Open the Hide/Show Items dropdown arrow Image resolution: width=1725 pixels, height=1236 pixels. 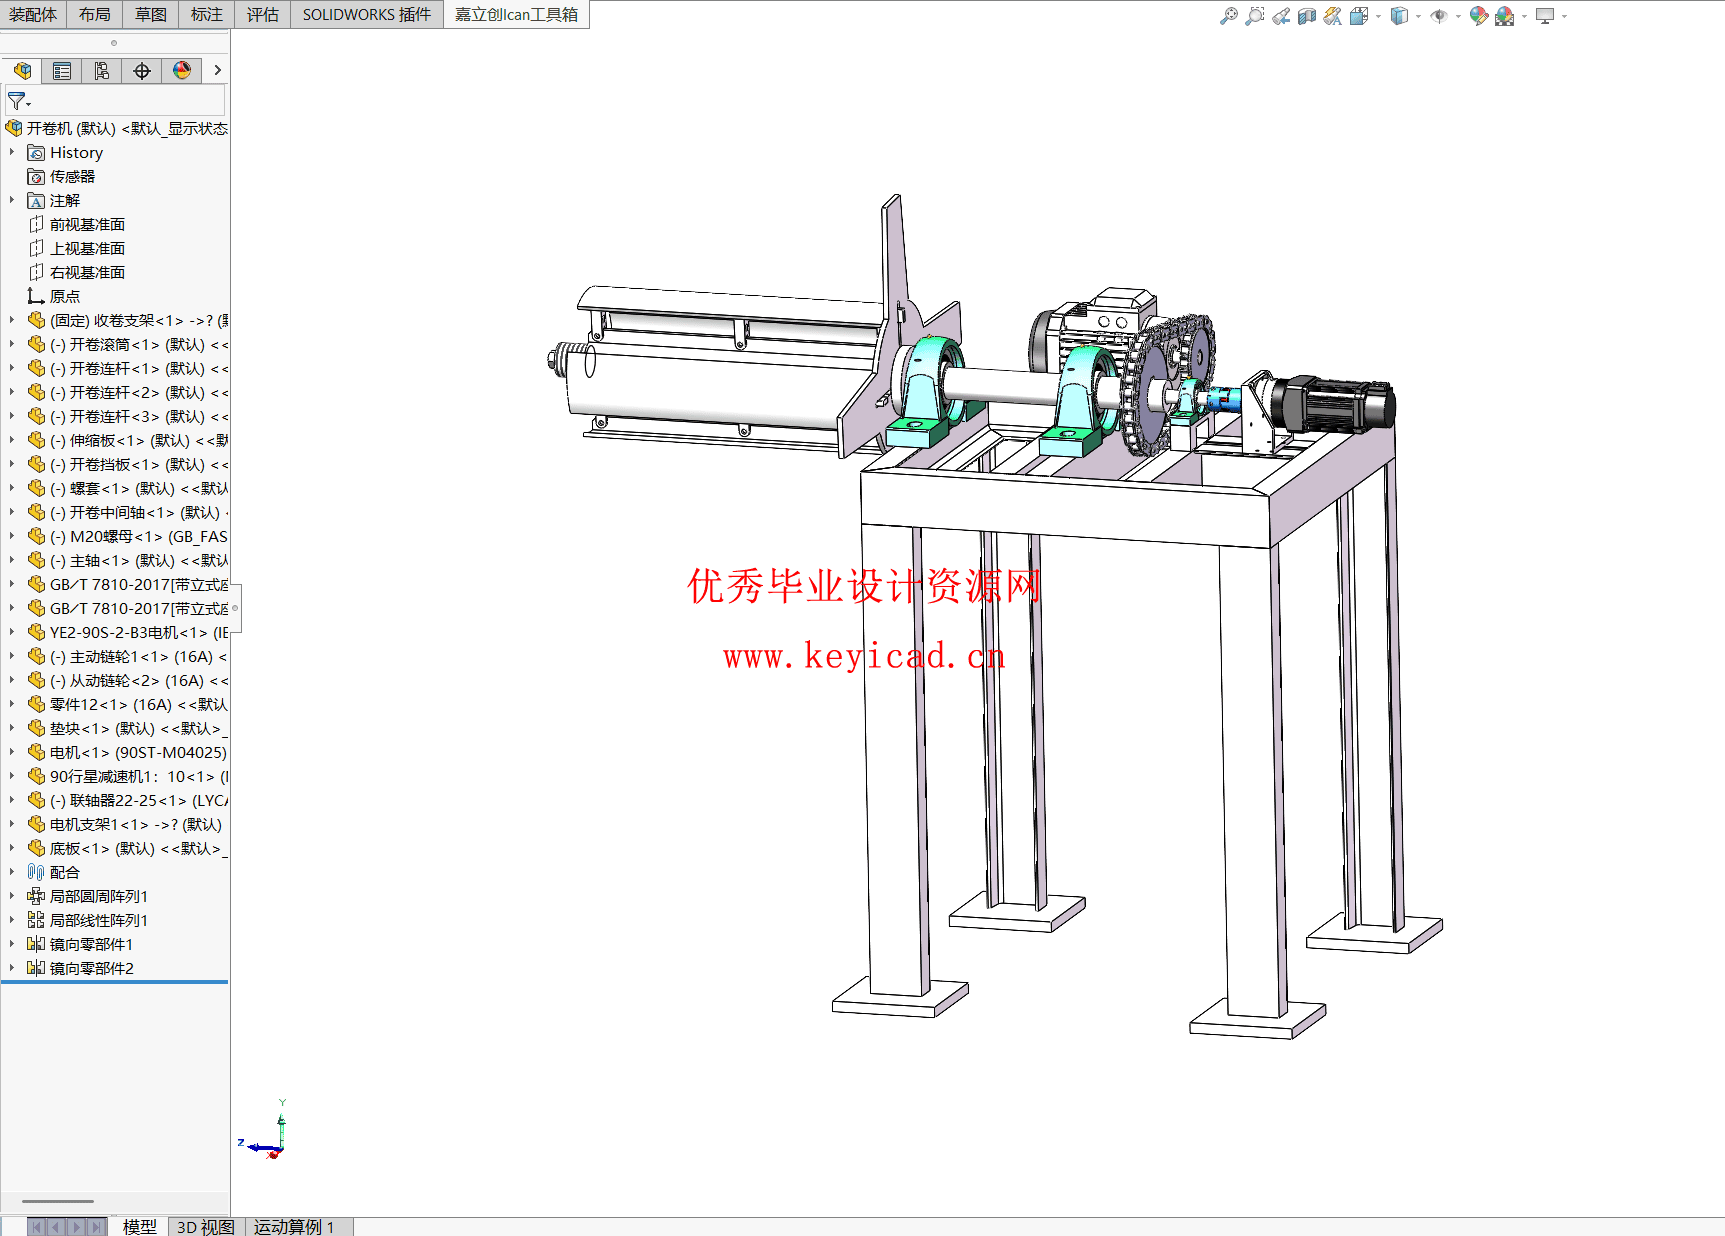tap(1458, 17)
